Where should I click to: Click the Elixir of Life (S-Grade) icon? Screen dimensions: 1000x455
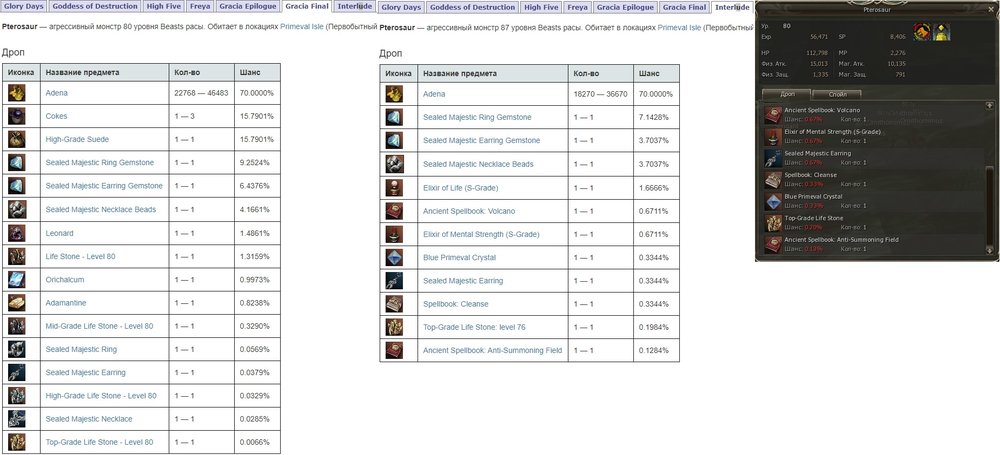coord(396,187)
